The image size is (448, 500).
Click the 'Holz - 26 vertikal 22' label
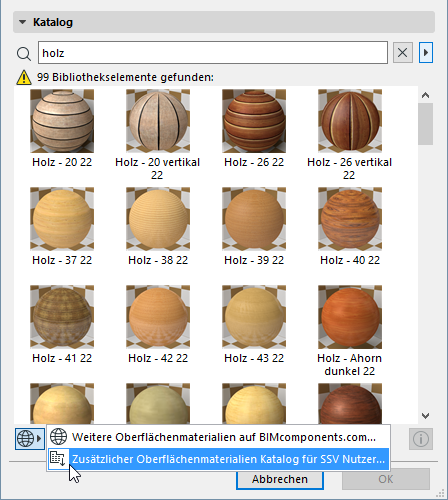point(349,169)
